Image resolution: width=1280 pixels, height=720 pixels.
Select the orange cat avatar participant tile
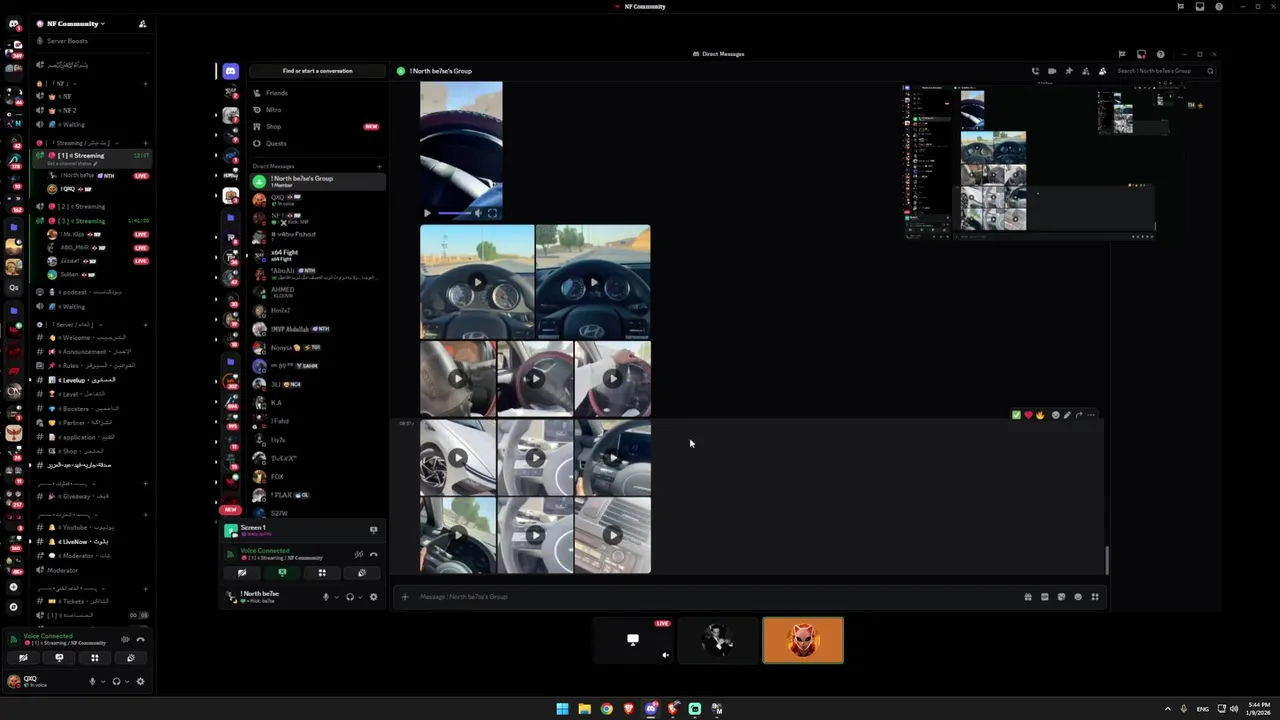(x=803, y=640)
